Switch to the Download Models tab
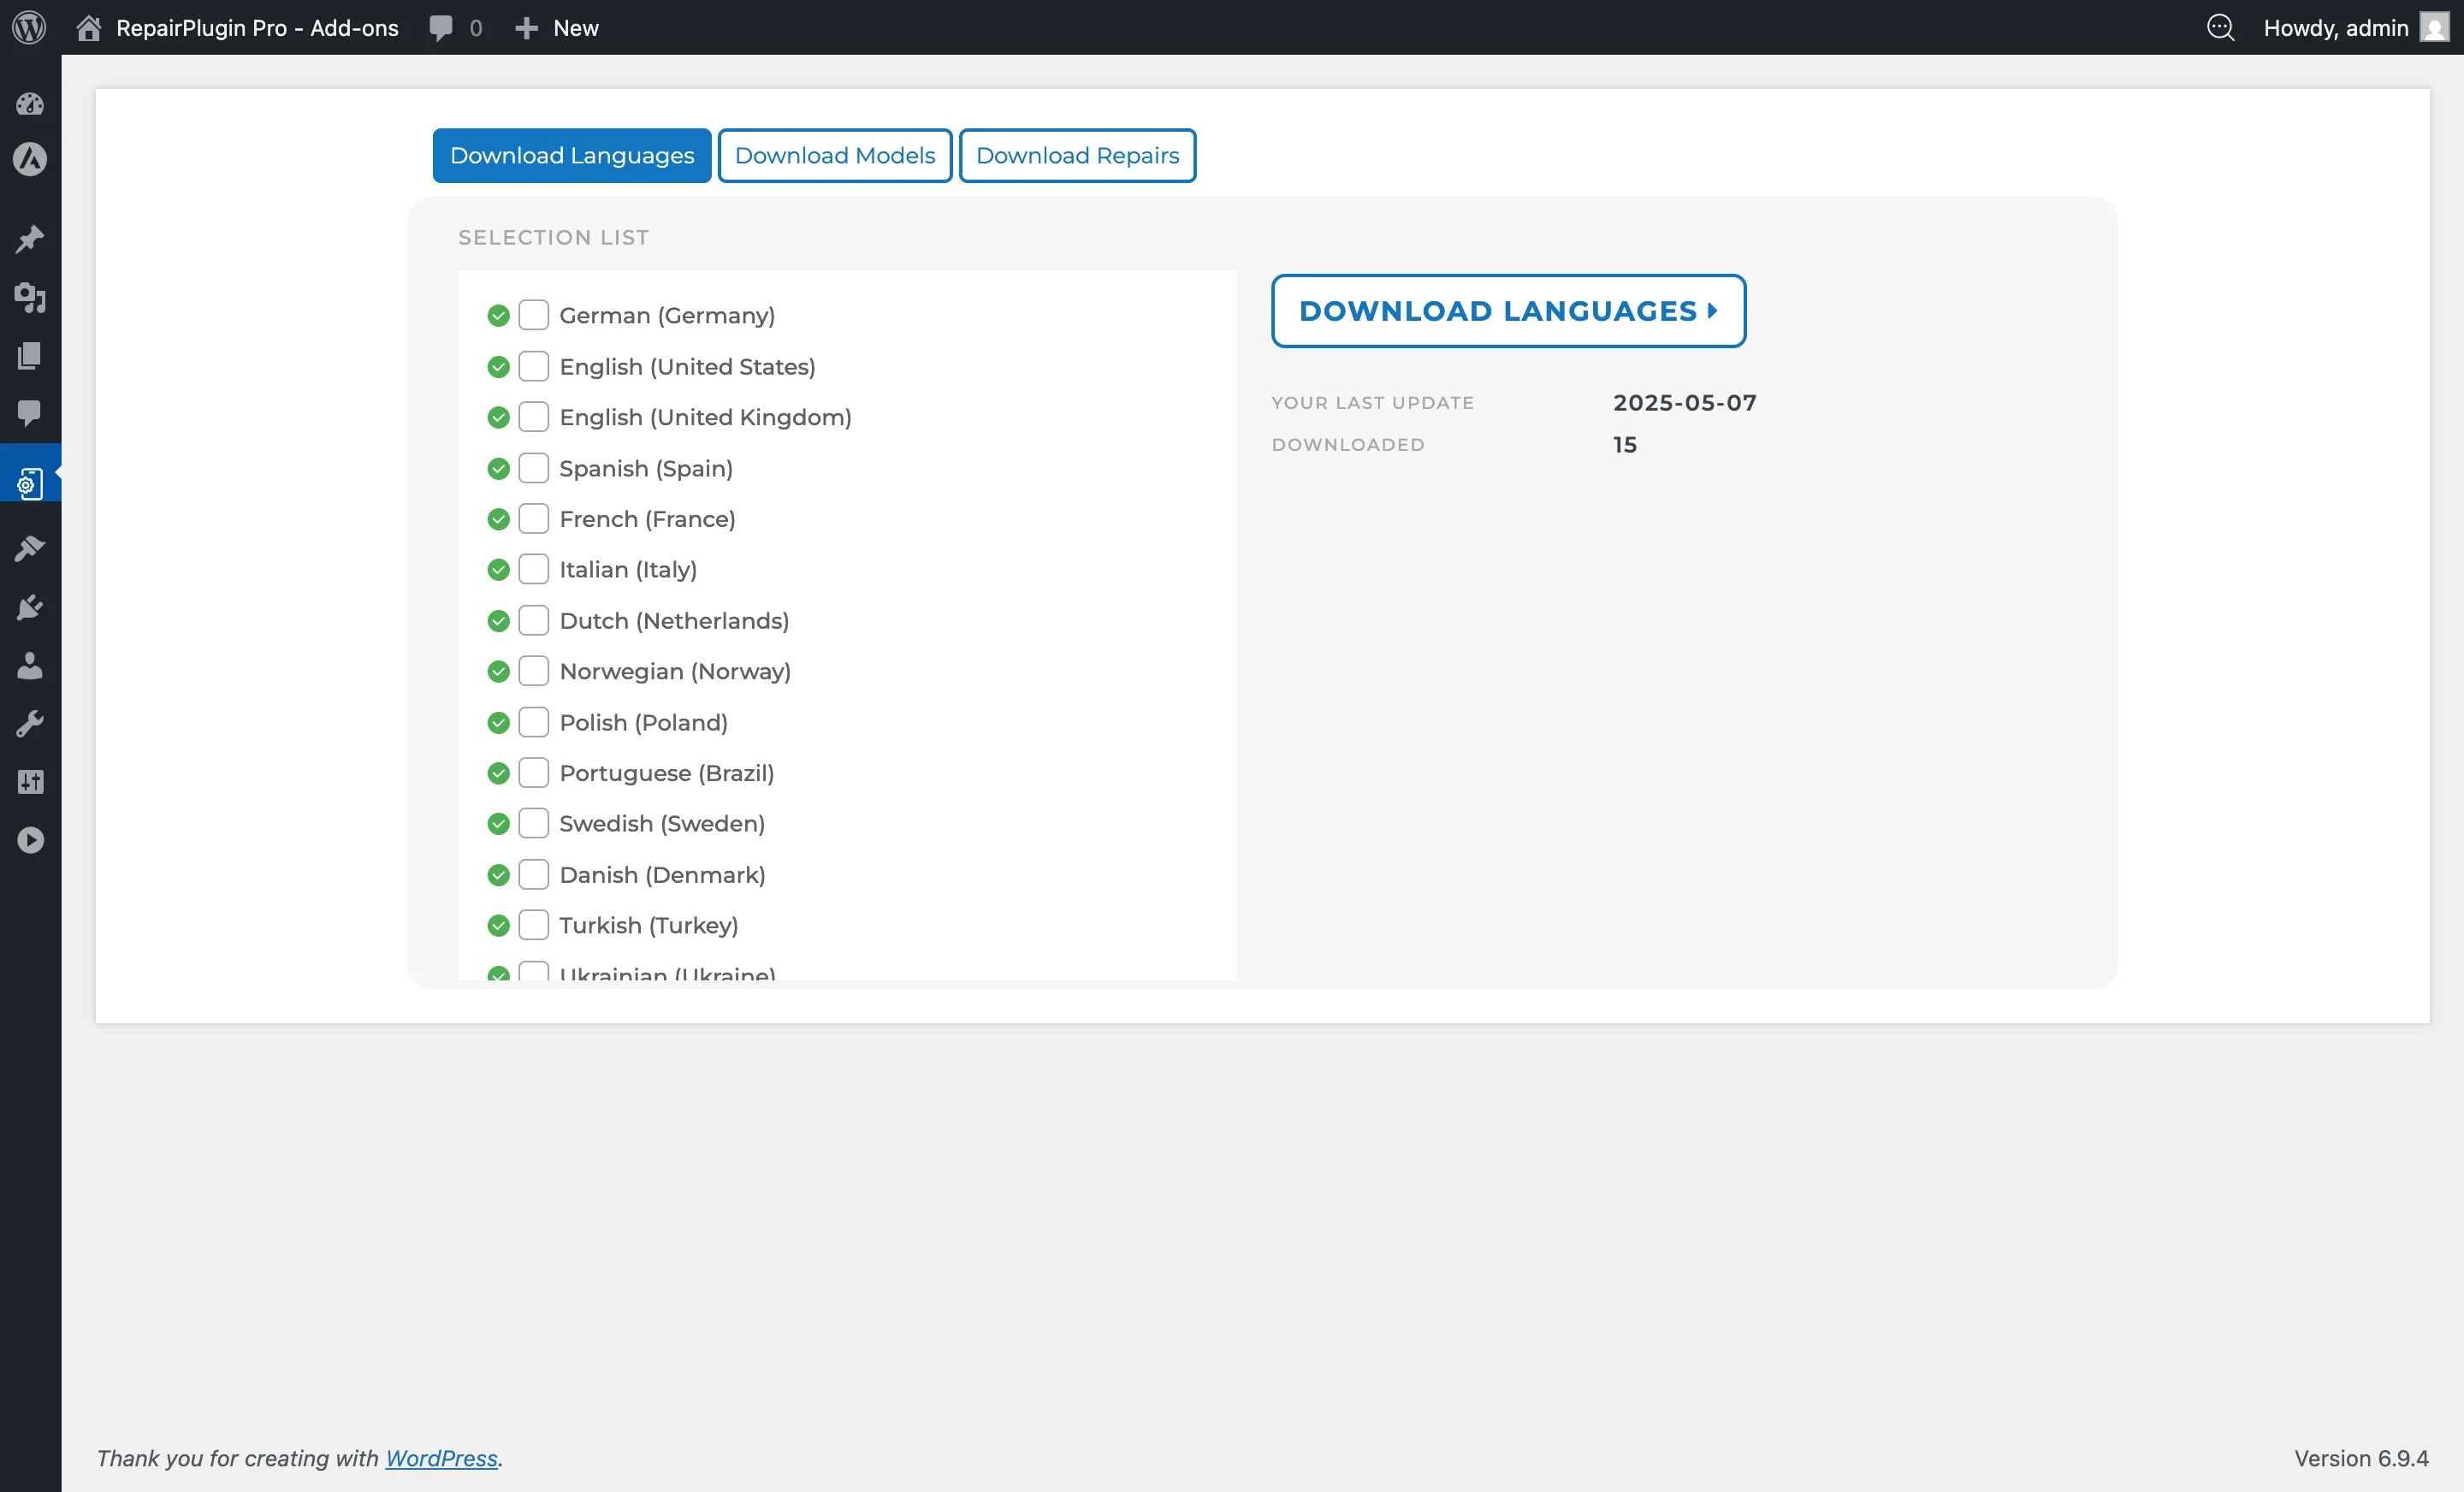The width and height of the screenshot is (2464, 1492). (x=834, y=155)
